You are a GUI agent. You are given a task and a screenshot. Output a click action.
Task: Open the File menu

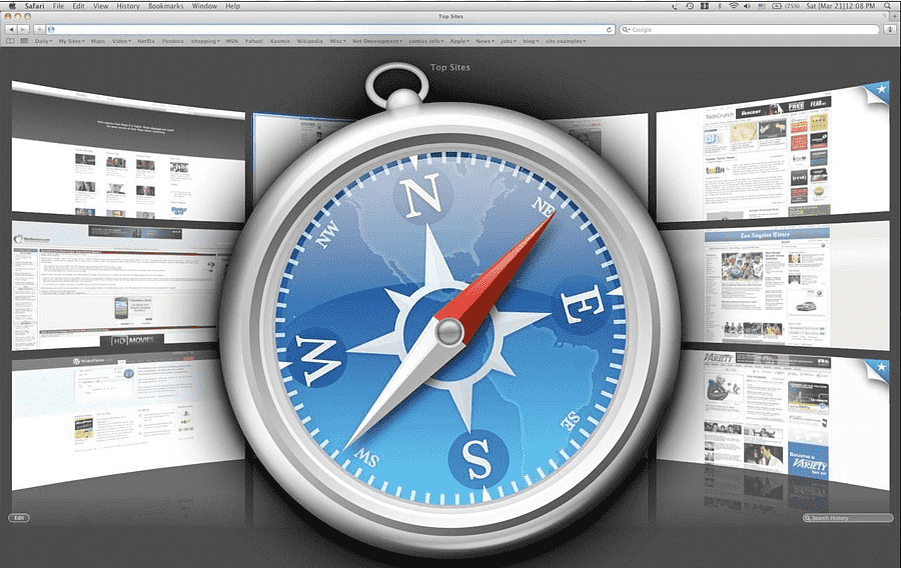(x=58, y=6)
